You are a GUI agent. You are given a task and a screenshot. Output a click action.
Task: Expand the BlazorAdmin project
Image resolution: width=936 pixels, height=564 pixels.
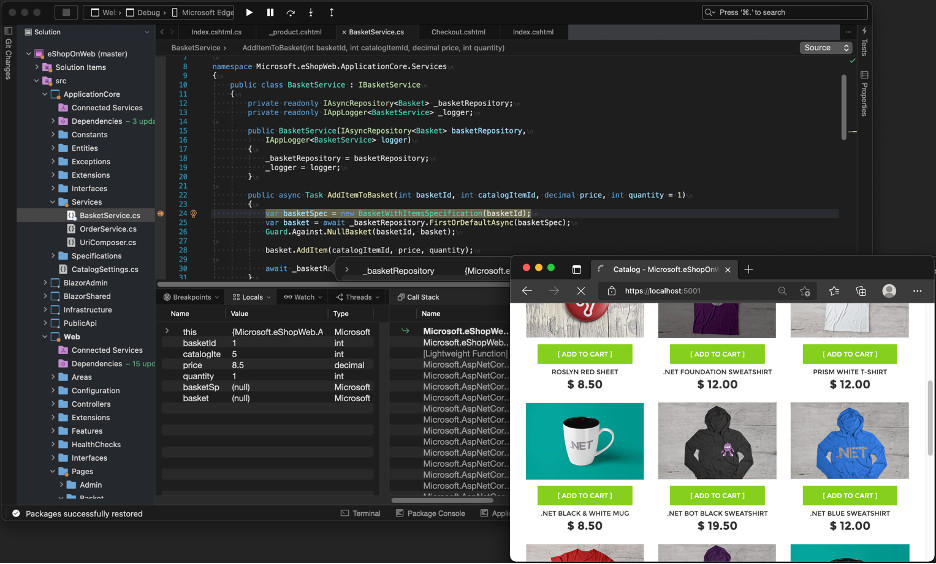(x=45, y=282)
